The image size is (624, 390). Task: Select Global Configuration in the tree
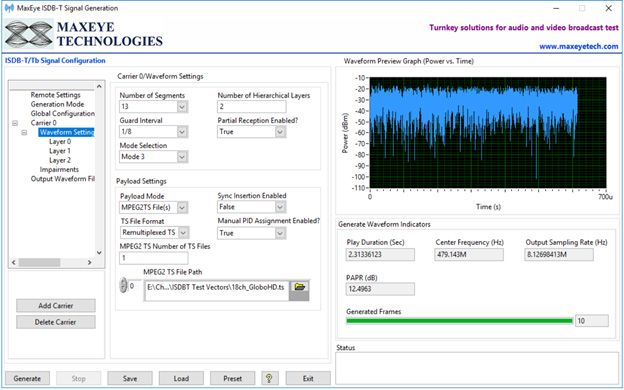point(62,114)
